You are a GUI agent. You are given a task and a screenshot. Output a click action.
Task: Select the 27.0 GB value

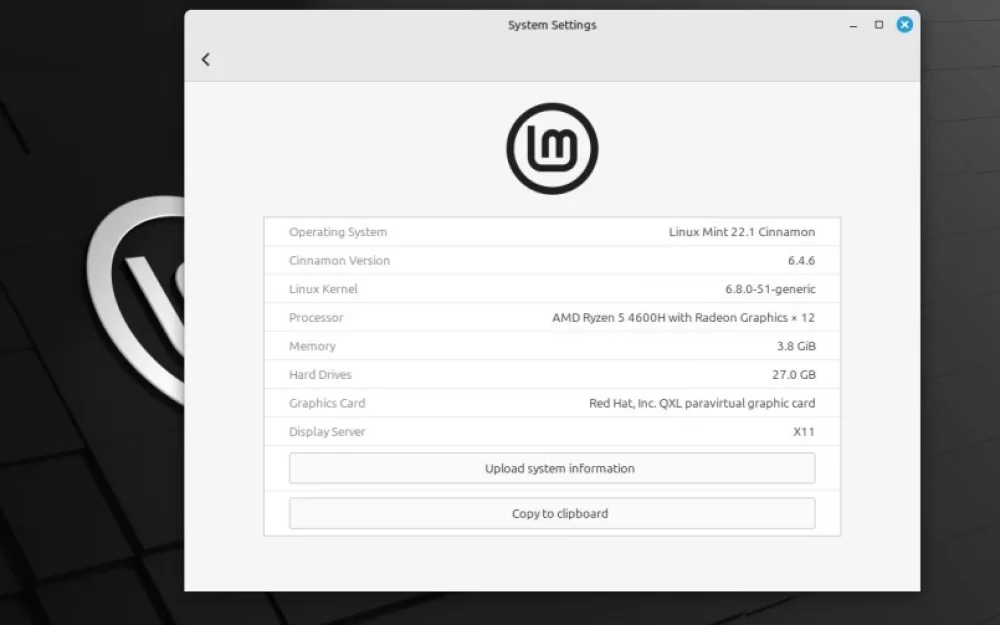point(794,374)
